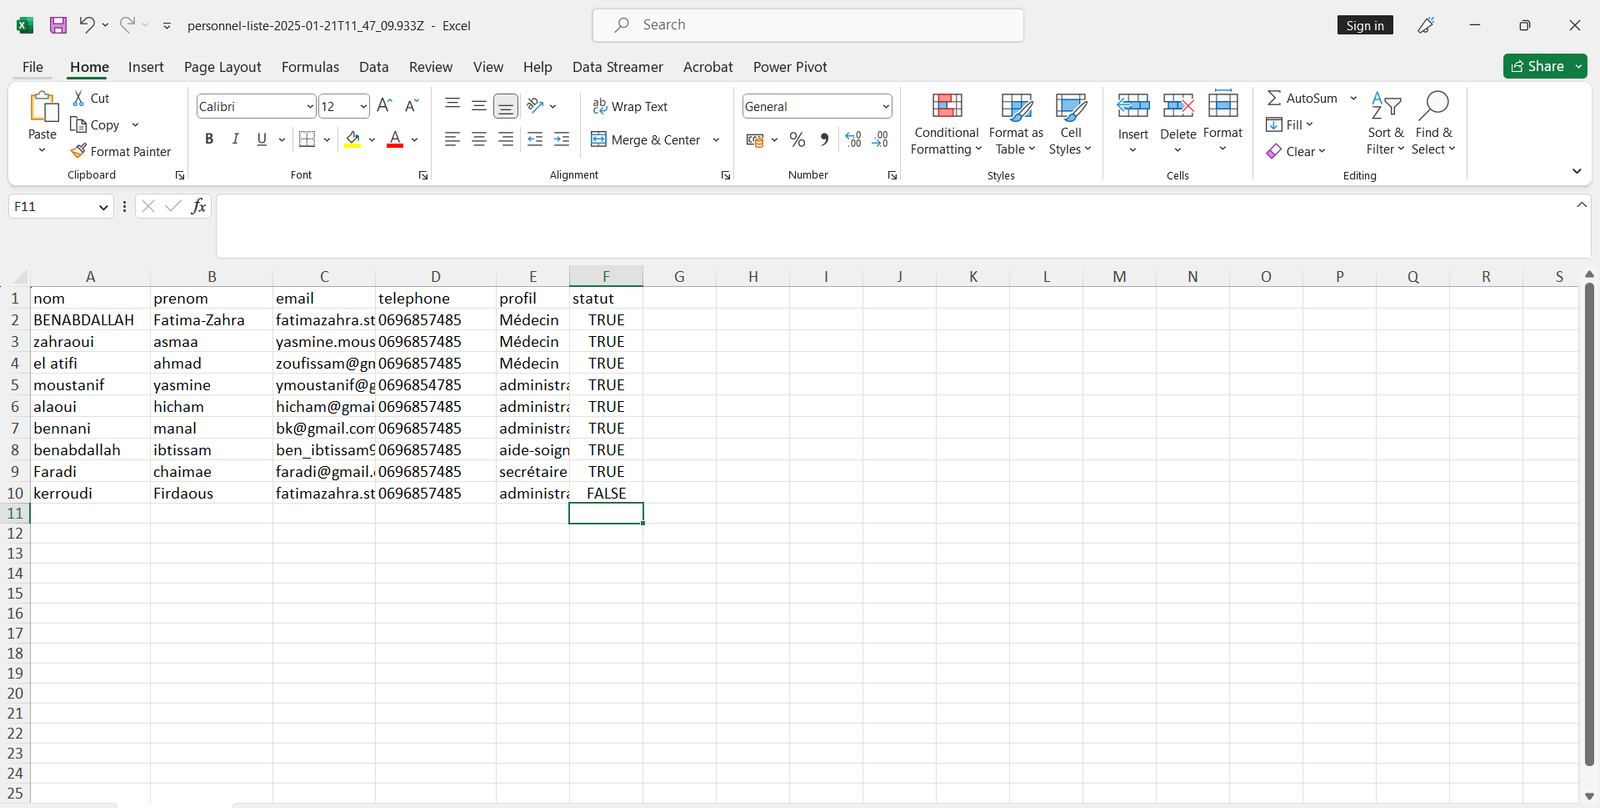This screenshot has width=1600, height=808.
Task: Click the Increase Font Size icon
Action: coord(385,106)
